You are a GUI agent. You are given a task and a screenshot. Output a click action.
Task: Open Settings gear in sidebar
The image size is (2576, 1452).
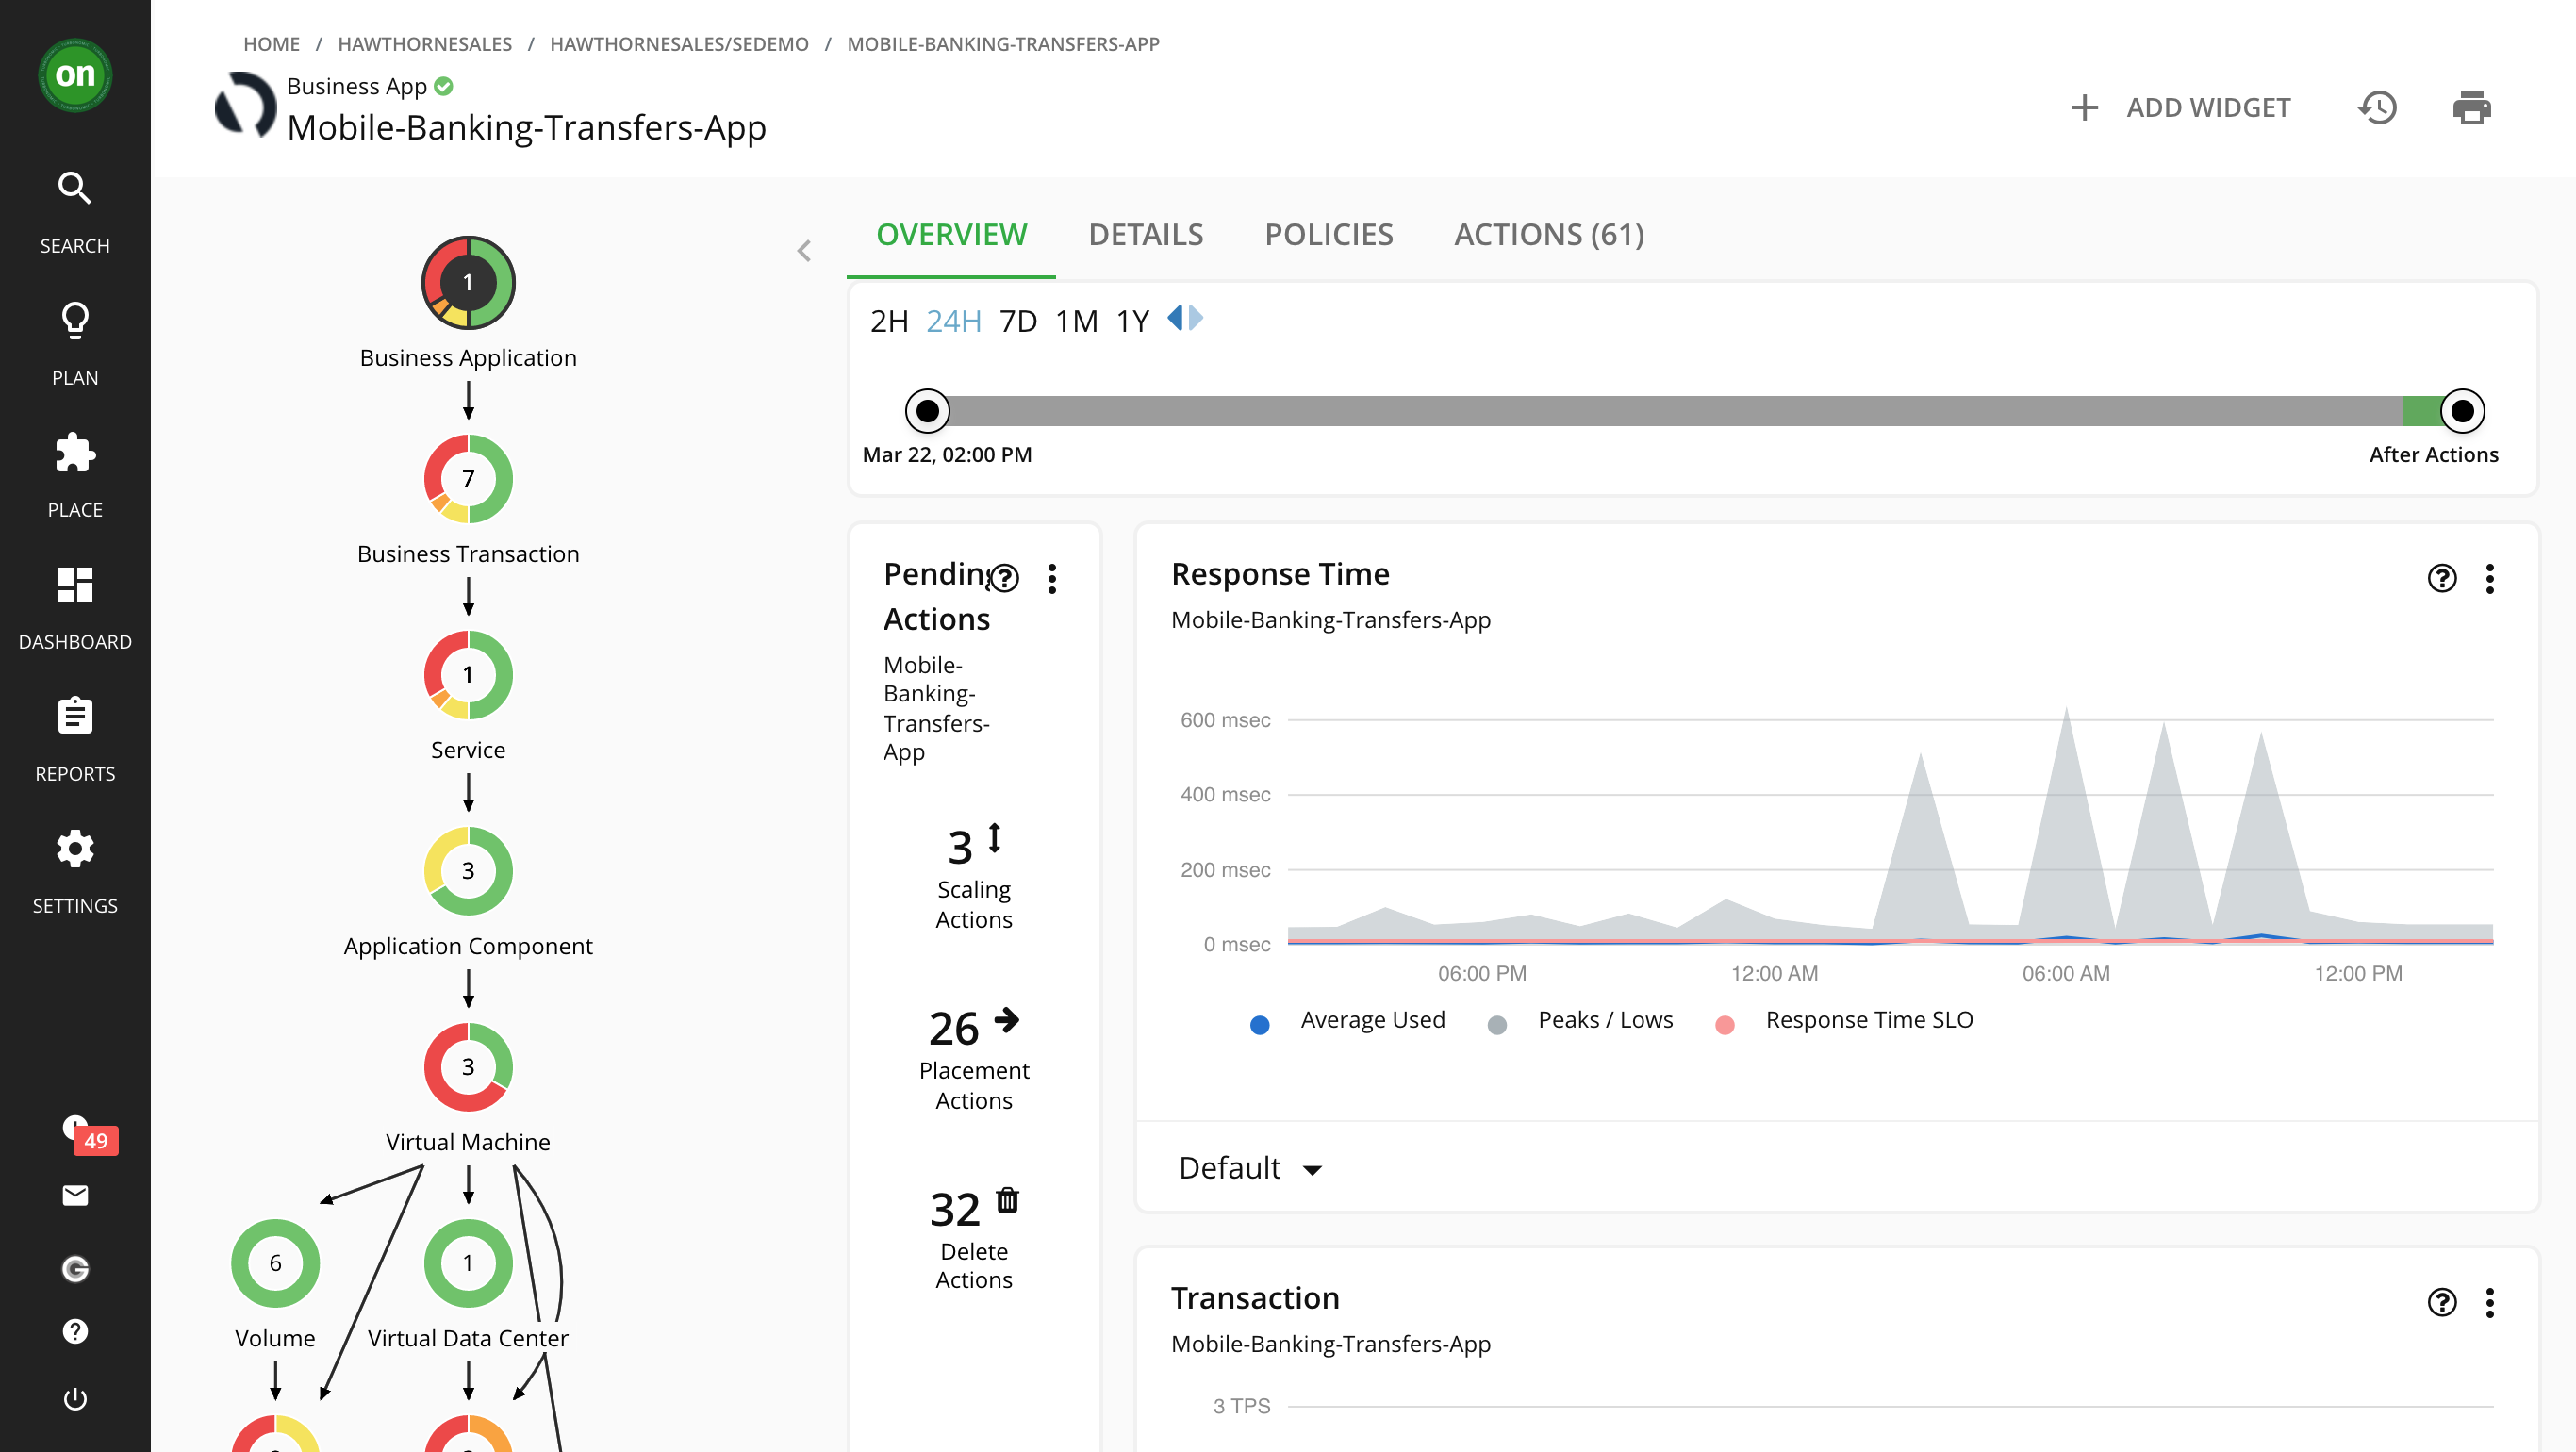(75, 849)
